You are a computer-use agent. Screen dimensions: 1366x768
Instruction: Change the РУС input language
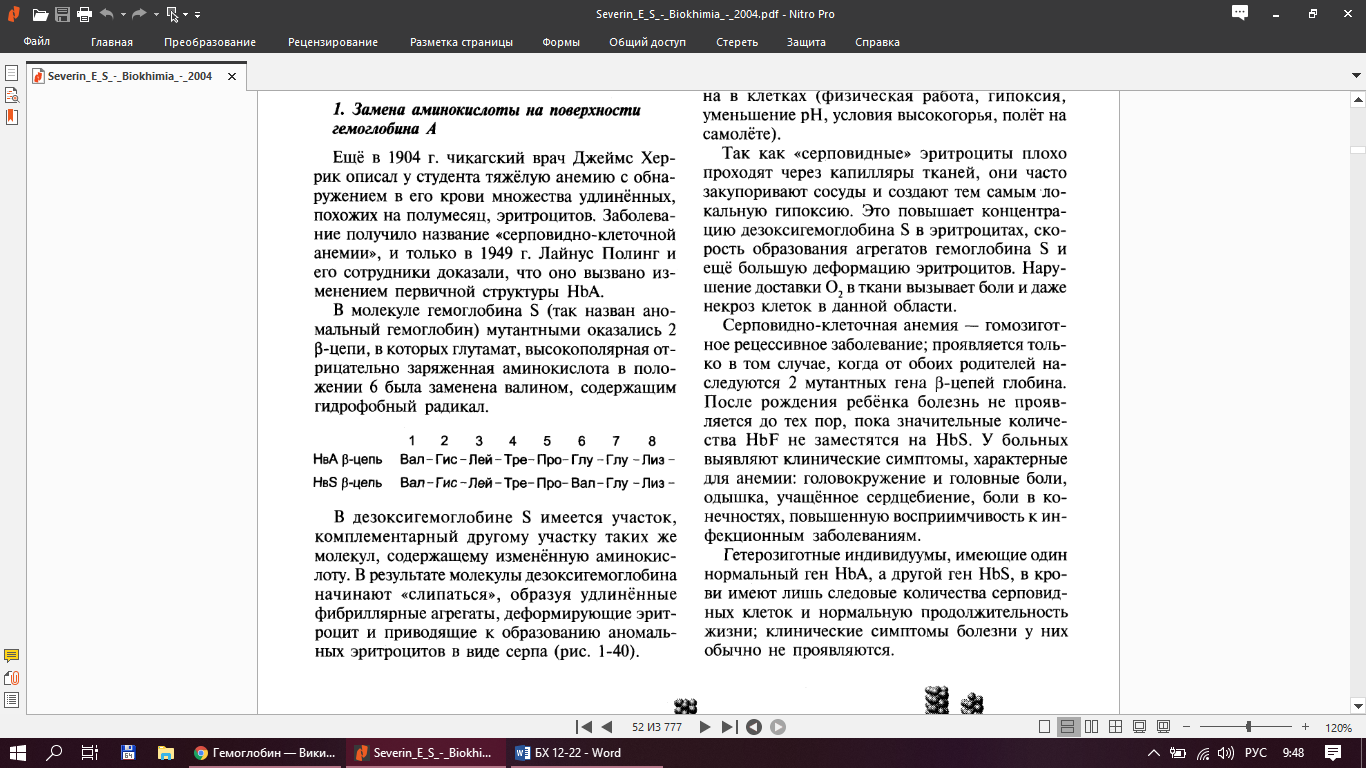pyautogui.click(x=1256, y=753)
